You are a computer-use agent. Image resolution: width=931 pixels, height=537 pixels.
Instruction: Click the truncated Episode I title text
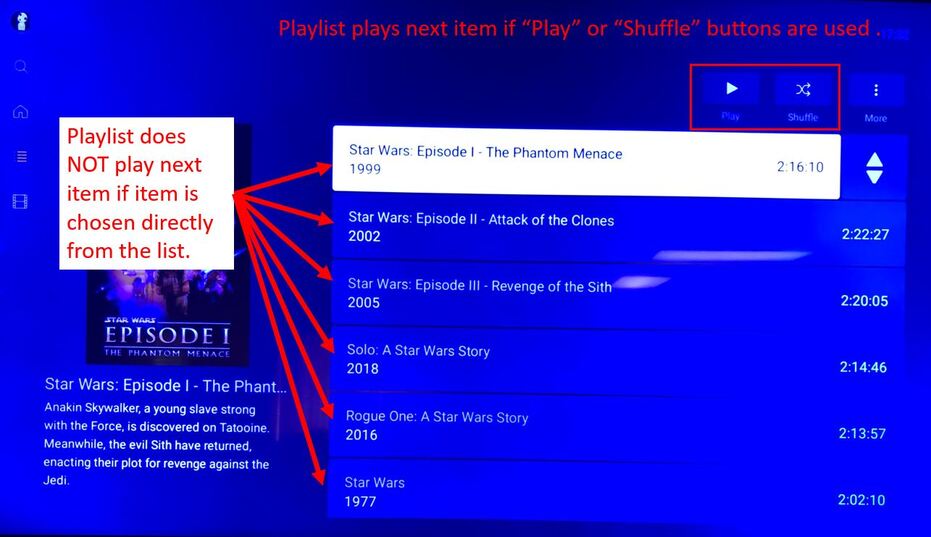pyautogui.click(x=166, y=386)
